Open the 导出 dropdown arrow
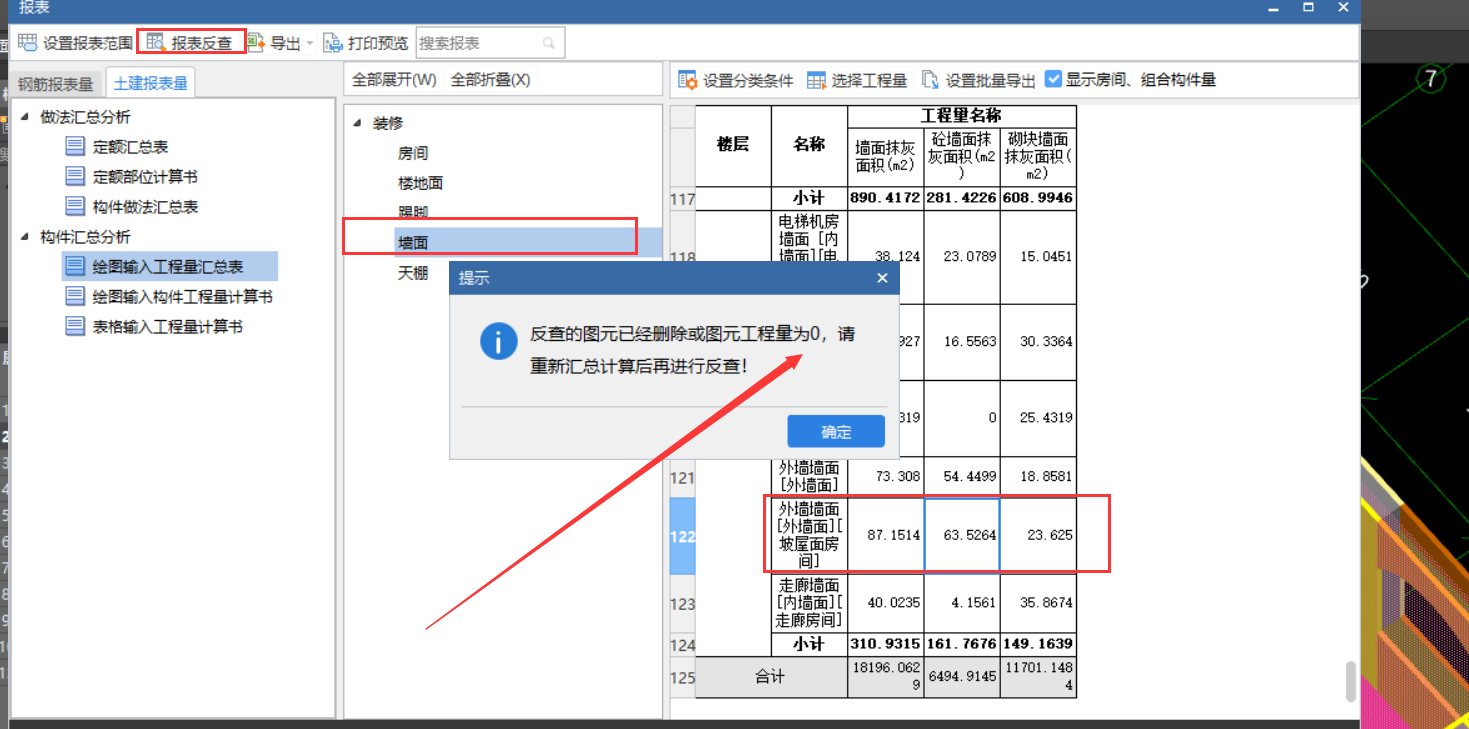Viewport: 1469px width, 729px height. pos(310,44)
